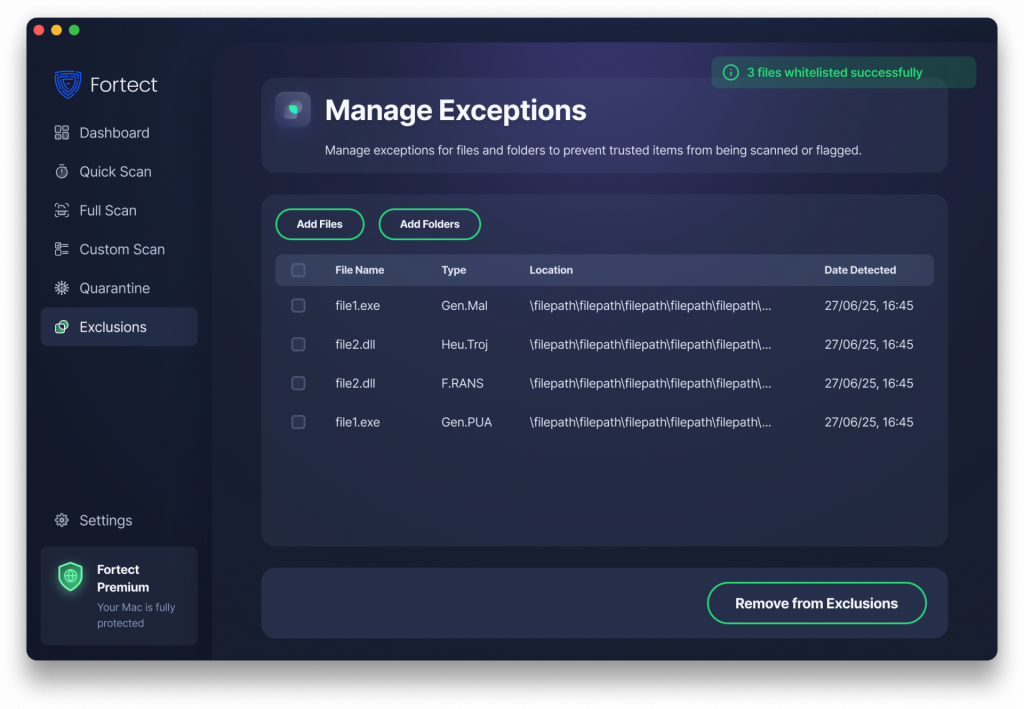Click the date cell in the Gen.Mal row
1024x709 pixels.
point(869,306)
